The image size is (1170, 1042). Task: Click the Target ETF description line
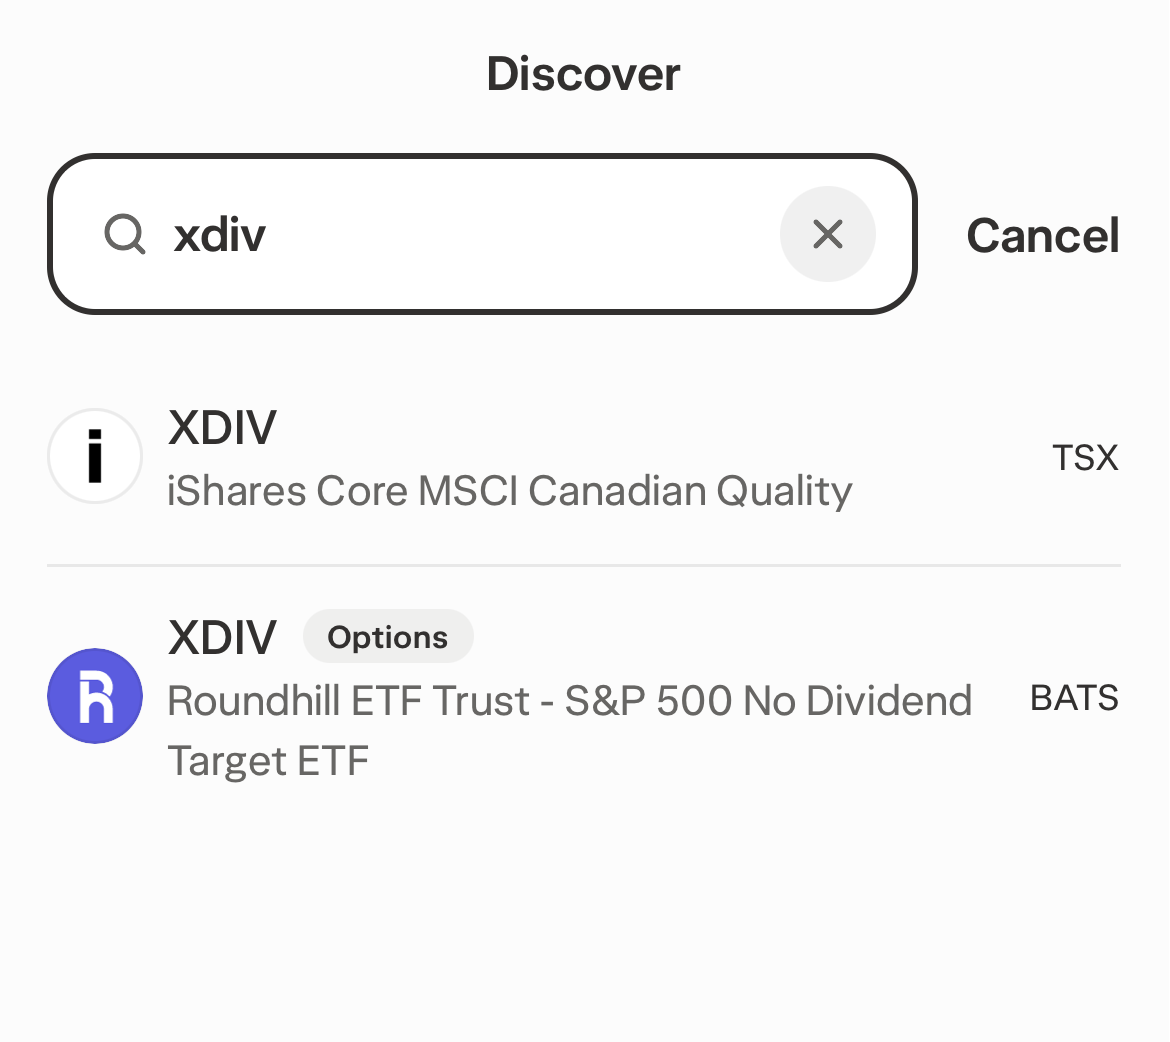268,762
